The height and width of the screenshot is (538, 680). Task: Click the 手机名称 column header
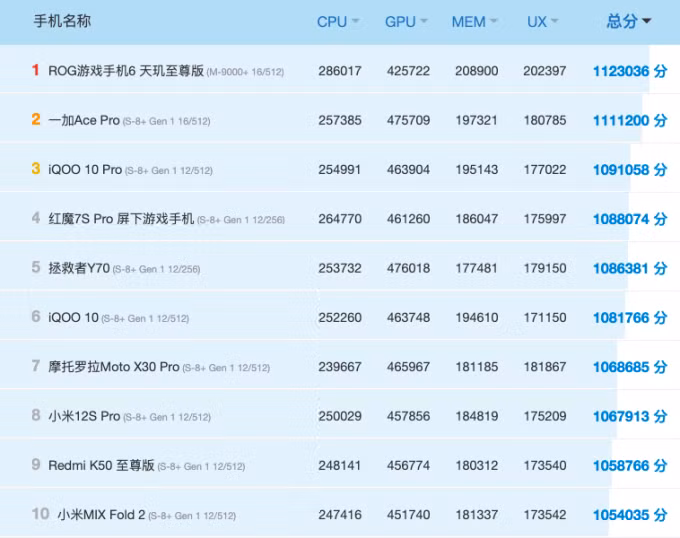click(x=62, y=21)
